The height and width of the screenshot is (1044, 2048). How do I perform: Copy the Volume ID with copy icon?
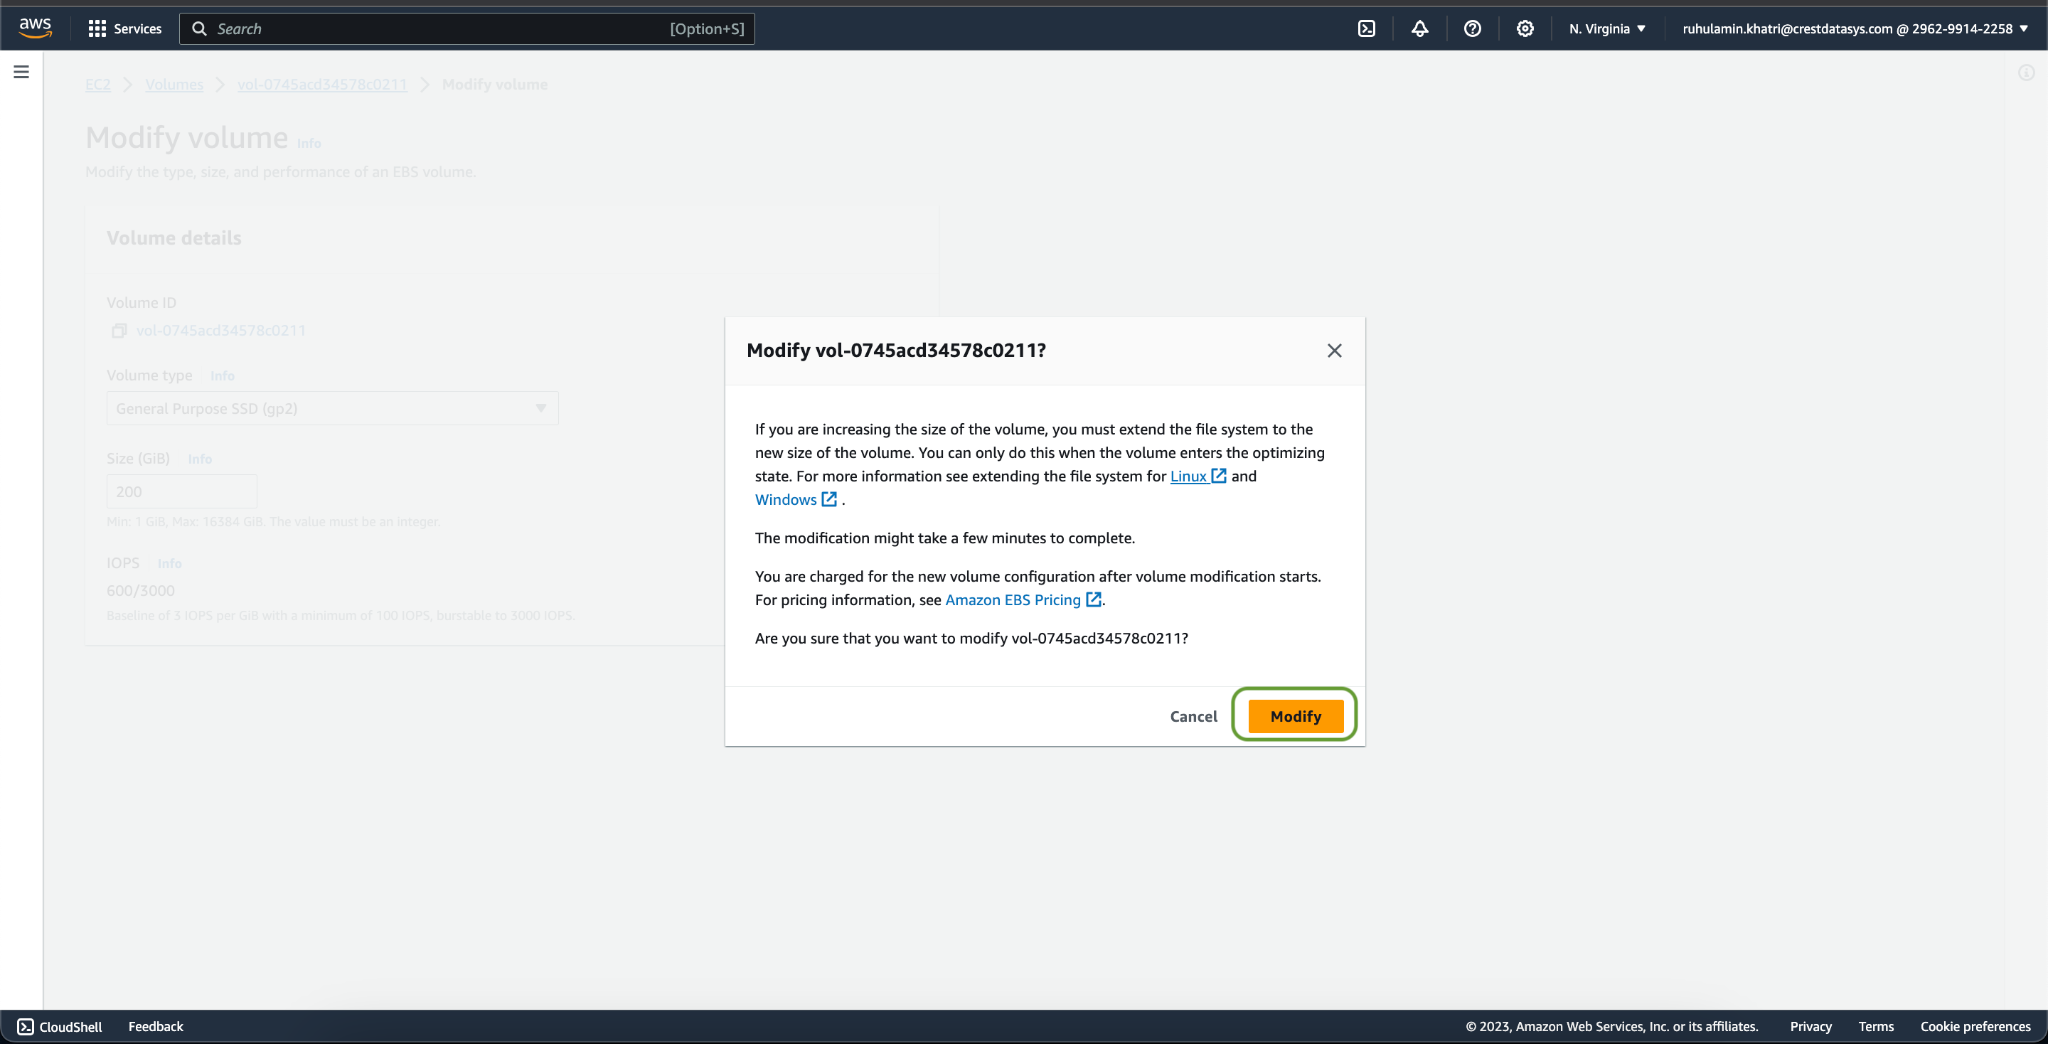point(119,331)
